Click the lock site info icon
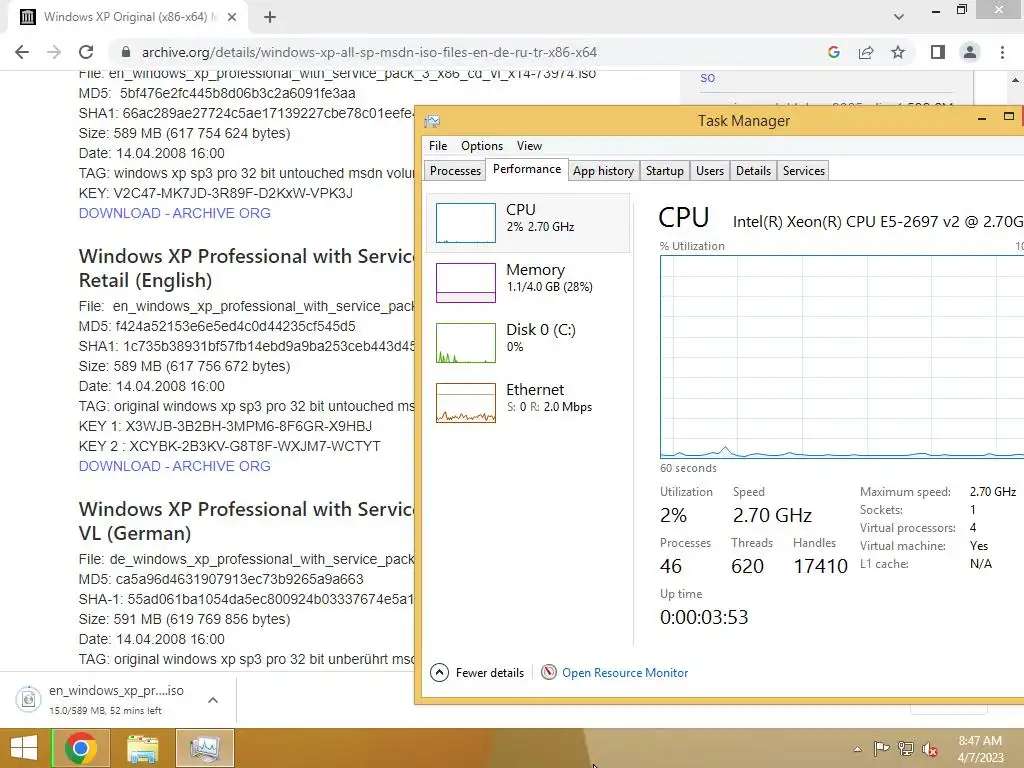 (x=126, y=52)
